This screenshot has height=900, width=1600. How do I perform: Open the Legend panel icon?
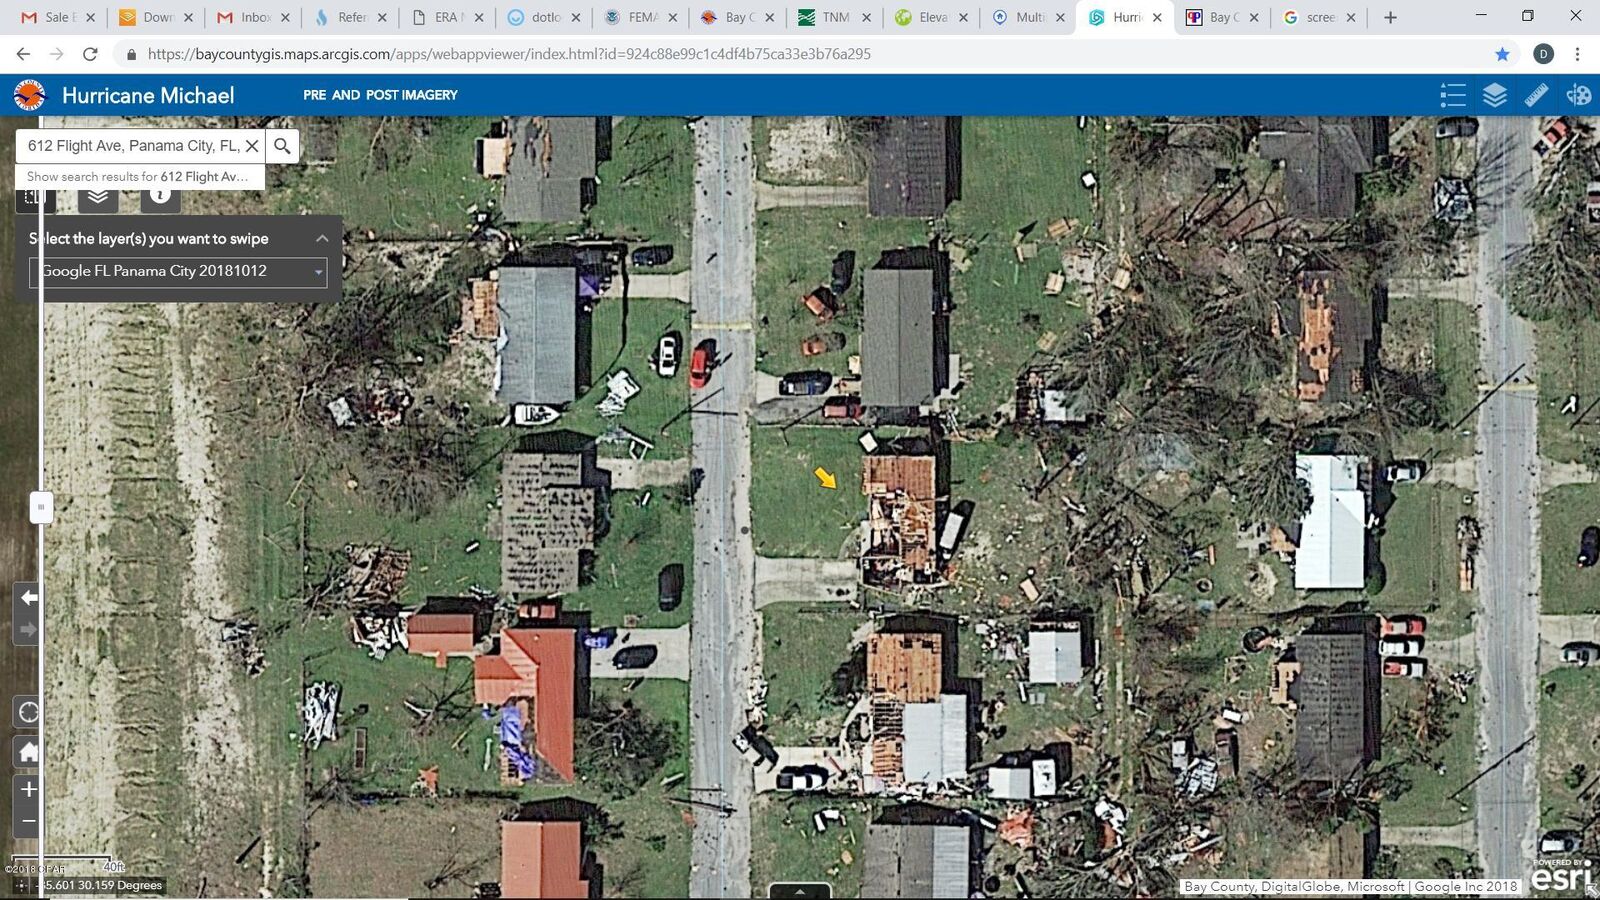(x=1452, y=95)
